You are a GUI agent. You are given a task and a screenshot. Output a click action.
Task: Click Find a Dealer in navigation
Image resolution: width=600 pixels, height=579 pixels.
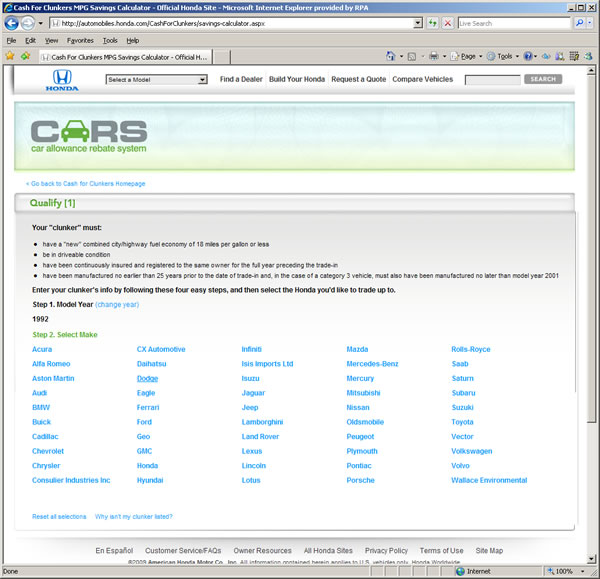click(x=240, y=79)
